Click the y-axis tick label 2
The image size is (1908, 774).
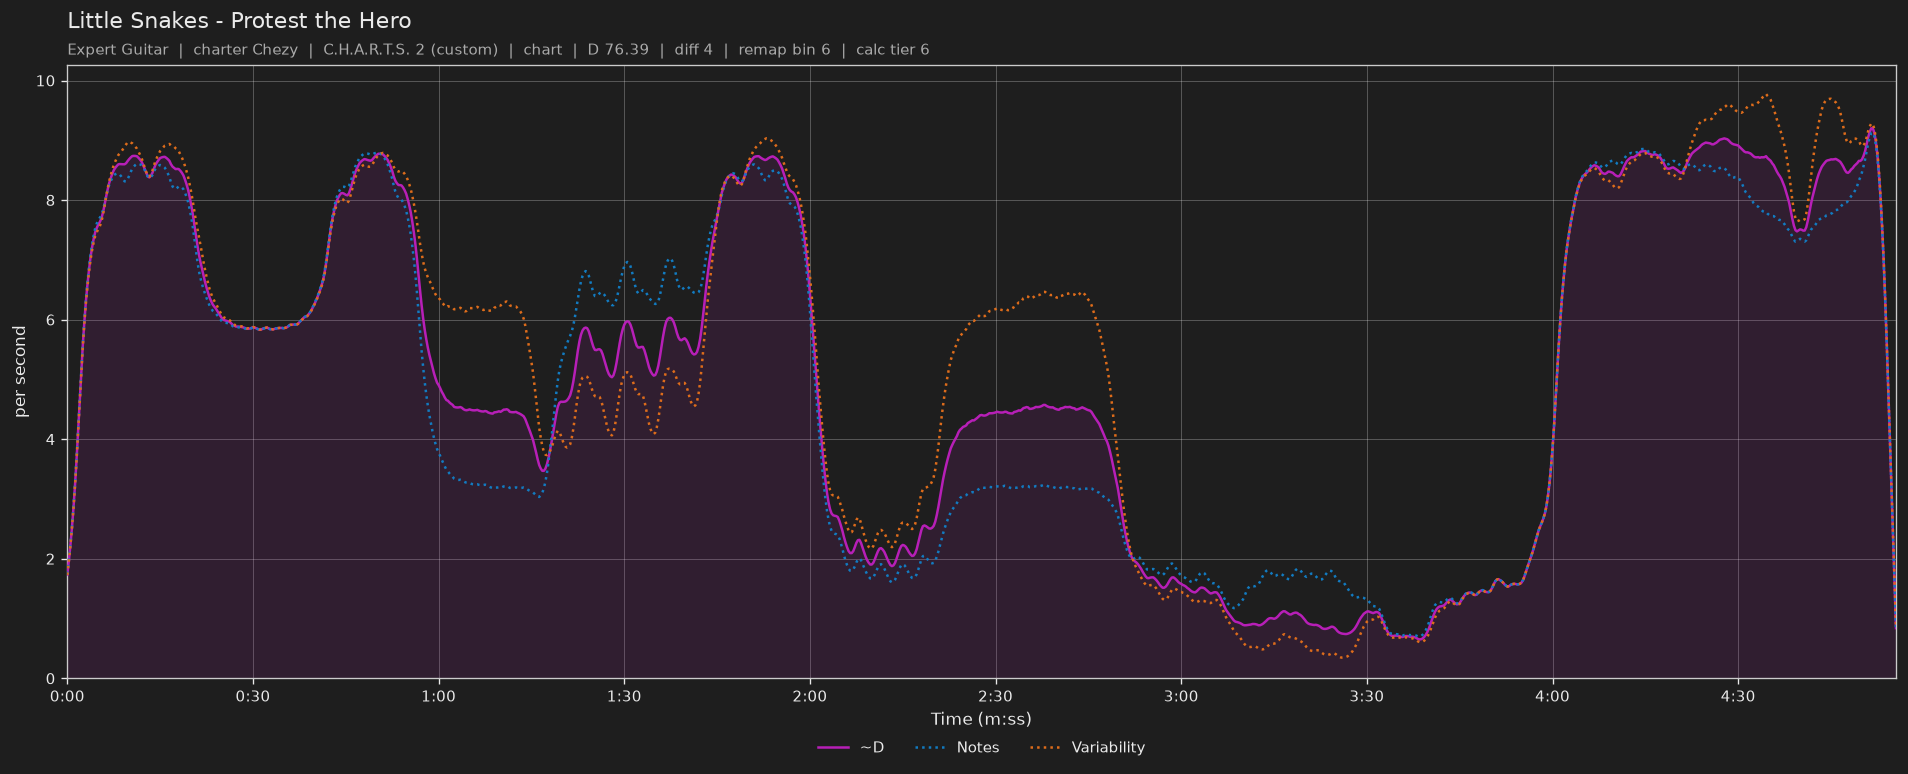(51, 559)
